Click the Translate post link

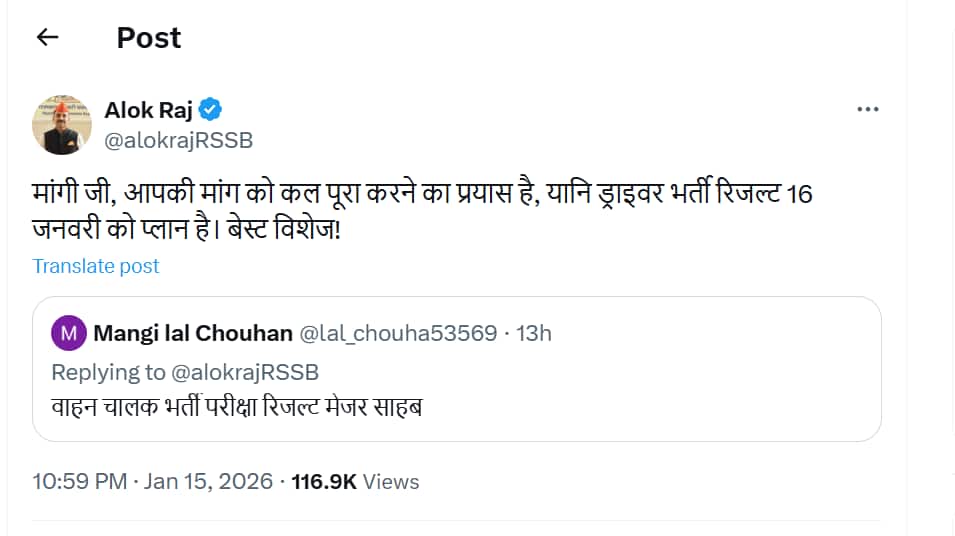[x=96, y=266]
